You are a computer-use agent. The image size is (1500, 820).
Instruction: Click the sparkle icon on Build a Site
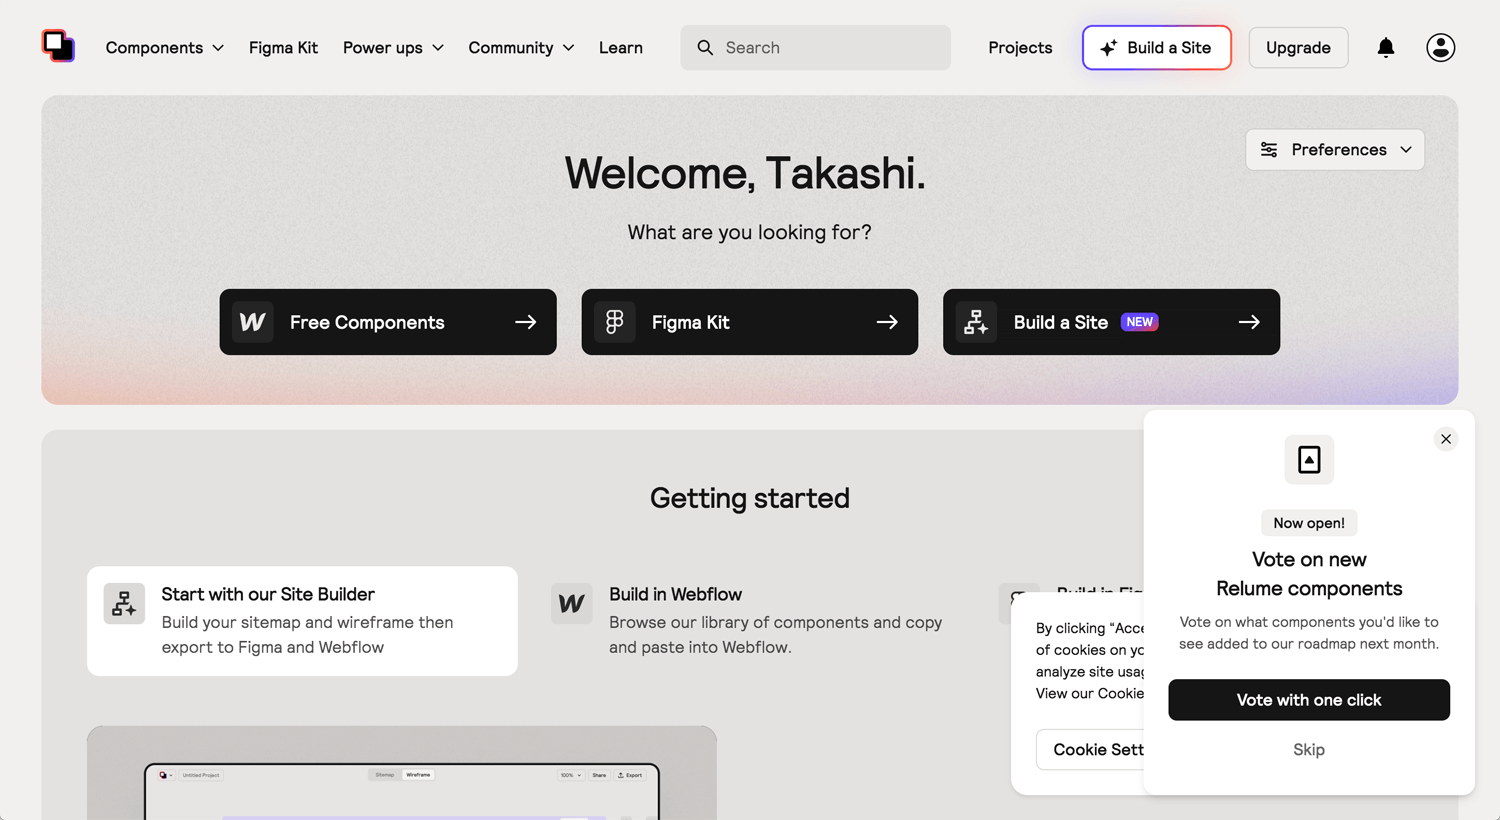tap(1108, 48)
